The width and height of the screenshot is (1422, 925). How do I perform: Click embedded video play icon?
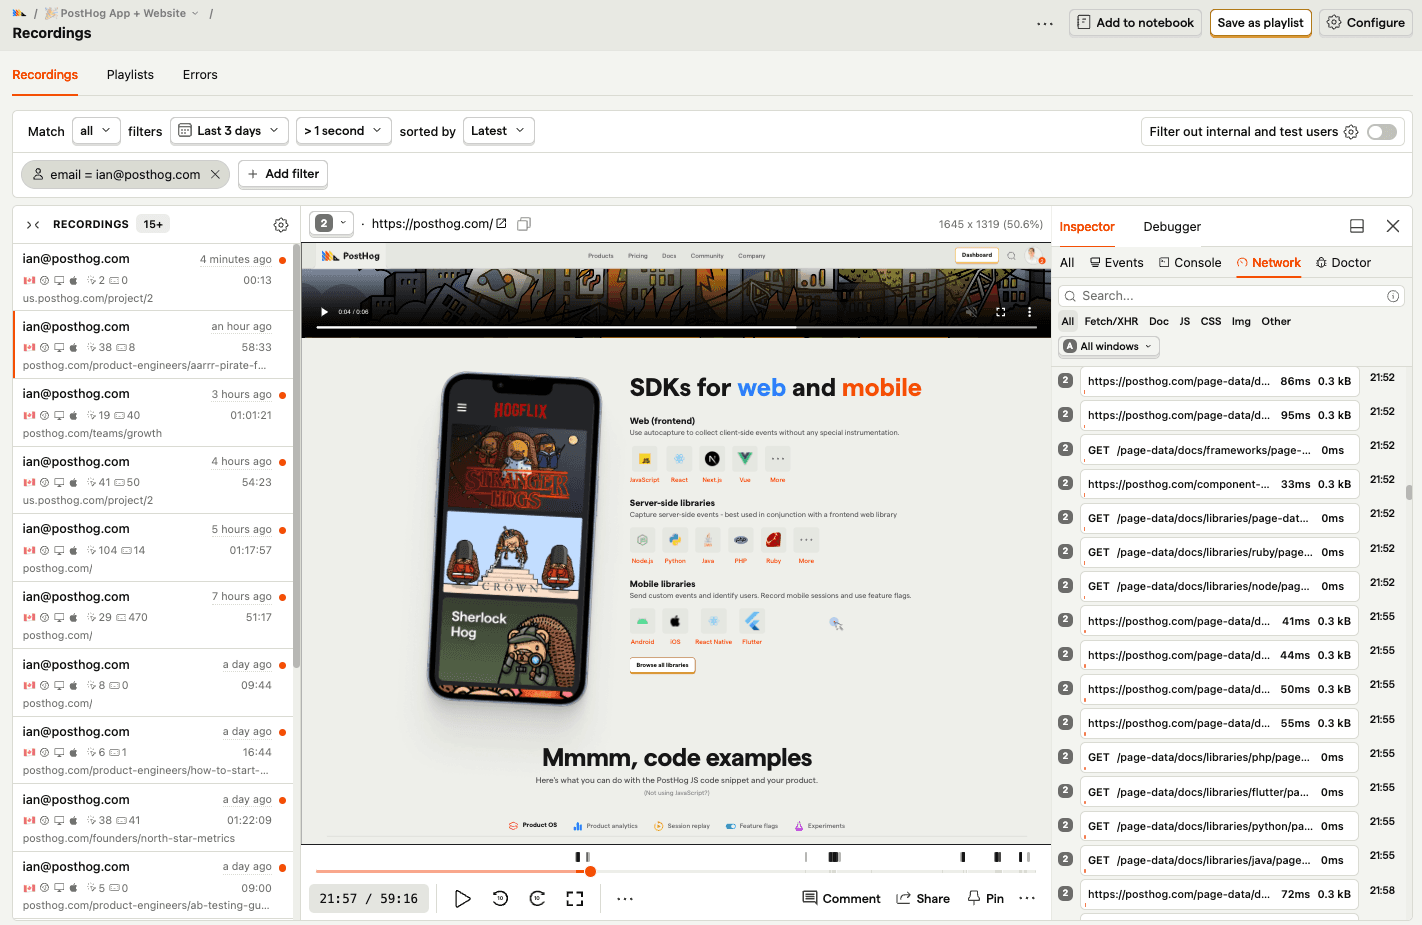pos(324,312)
